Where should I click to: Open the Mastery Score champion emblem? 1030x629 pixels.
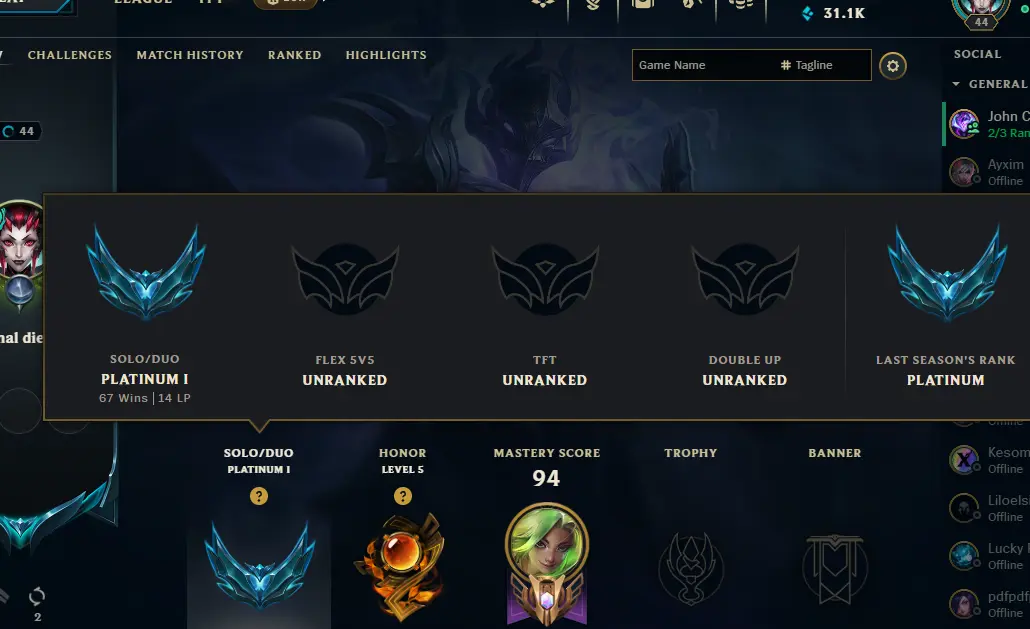547,565
